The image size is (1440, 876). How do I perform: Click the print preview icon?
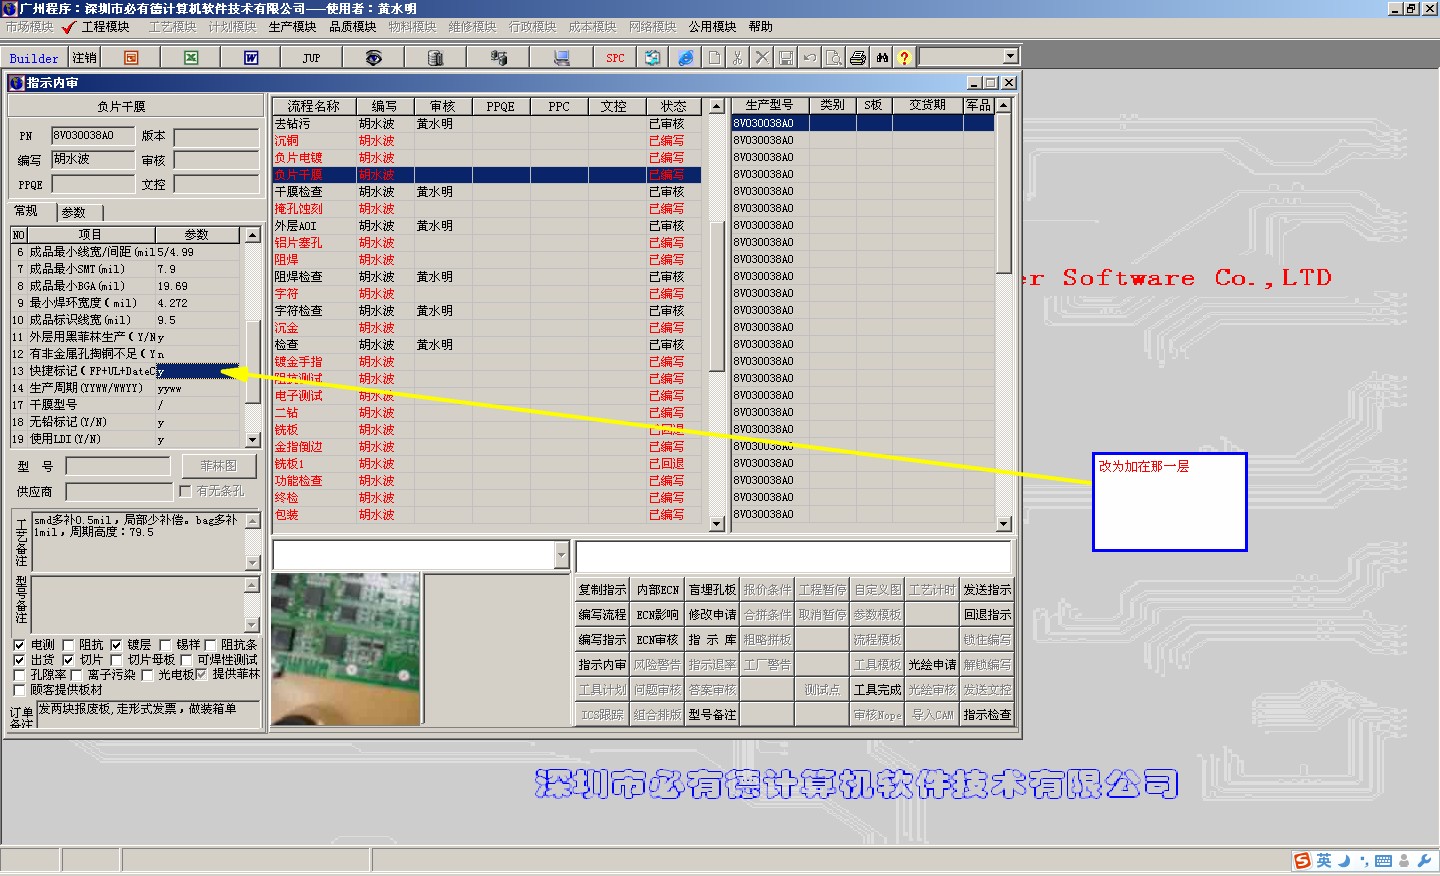(834, 58)
